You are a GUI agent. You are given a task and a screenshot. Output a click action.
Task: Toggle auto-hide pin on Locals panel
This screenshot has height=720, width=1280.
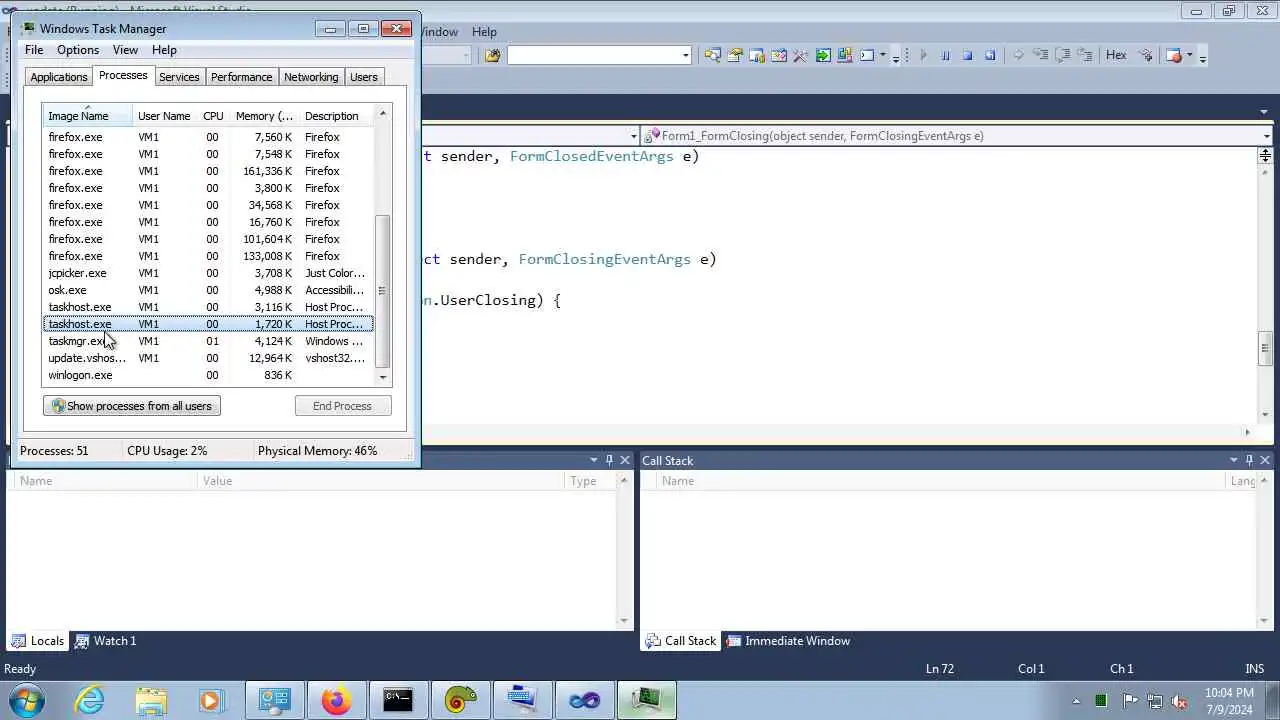click(608, 460)
